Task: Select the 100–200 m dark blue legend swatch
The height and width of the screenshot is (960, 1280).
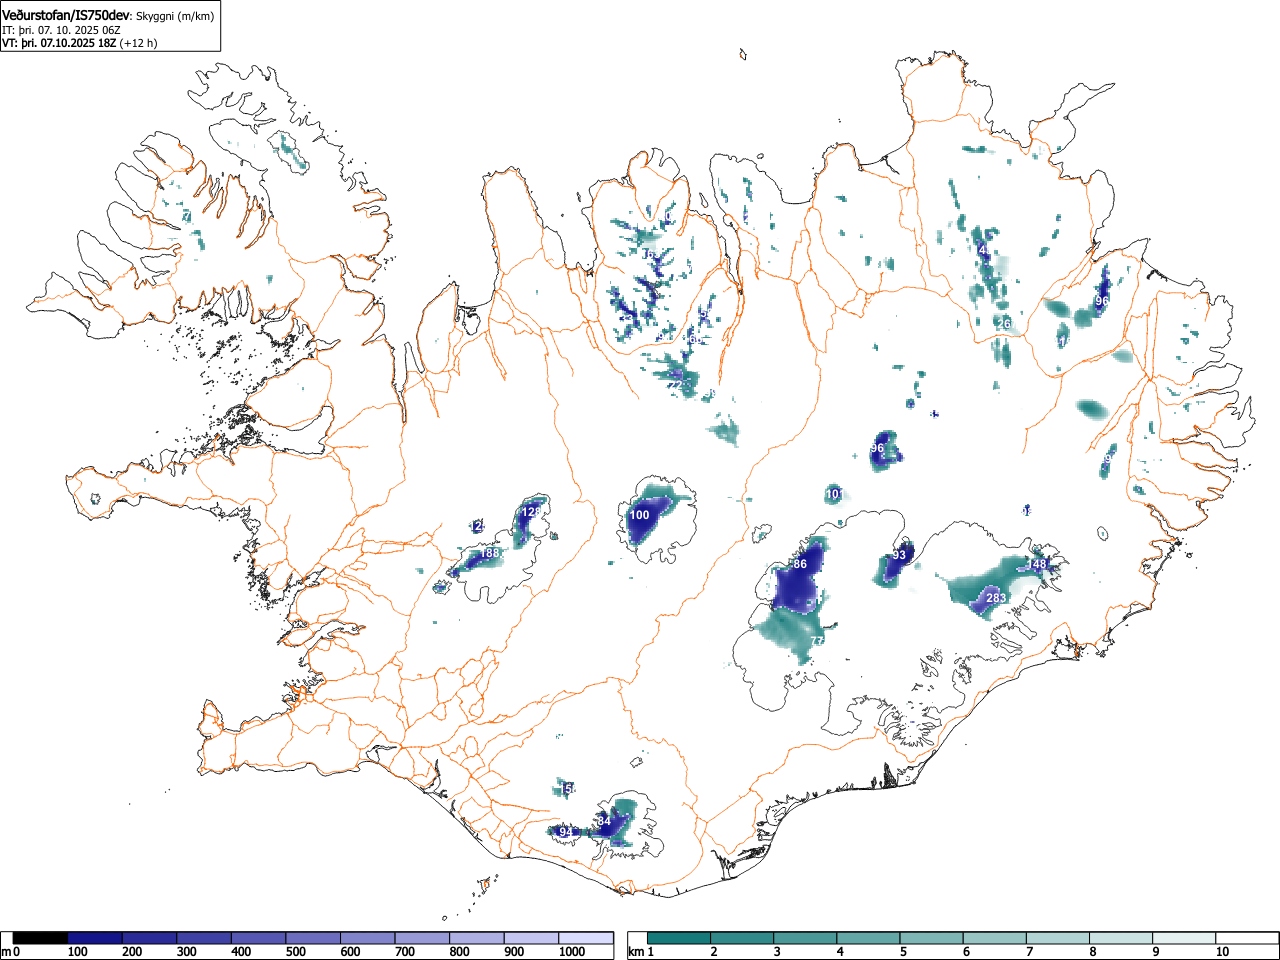Action: (95, 938)
